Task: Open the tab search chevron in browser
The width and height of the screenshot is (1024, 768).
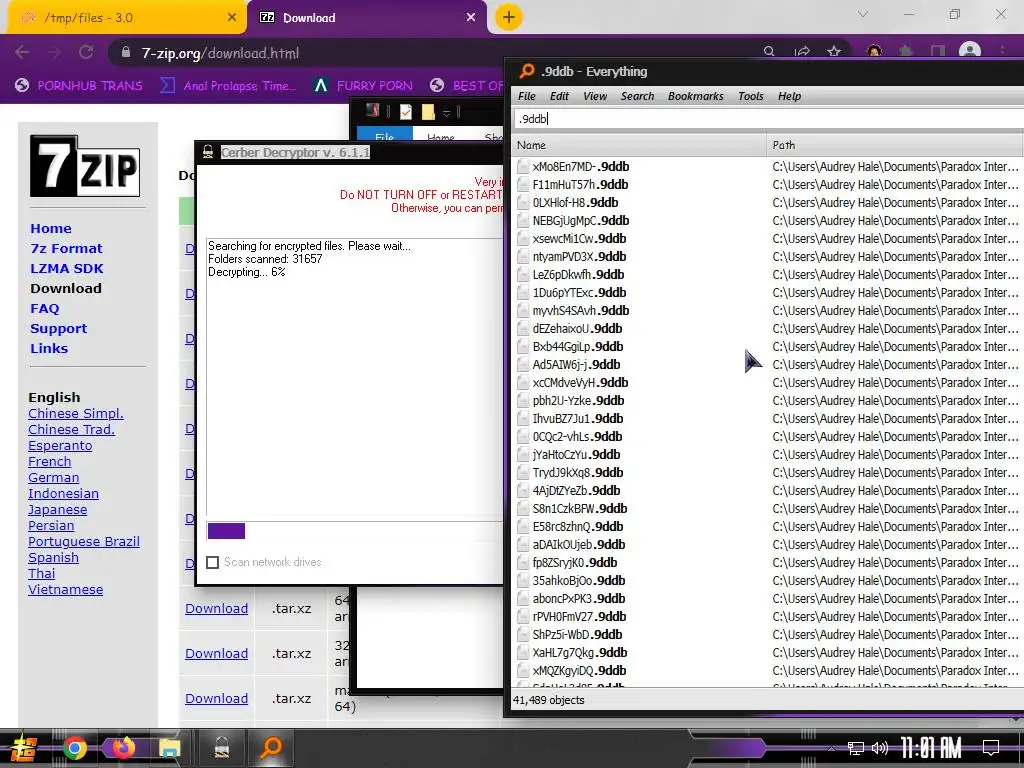Action: (x=863, y=14)
